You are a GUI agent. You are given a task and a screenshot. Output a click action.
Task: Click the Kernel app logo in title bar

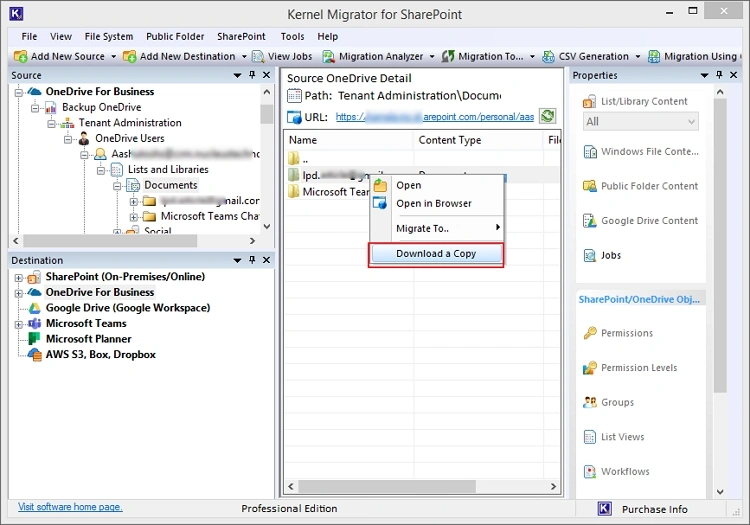pyautogui.click(x=16, y=13)
